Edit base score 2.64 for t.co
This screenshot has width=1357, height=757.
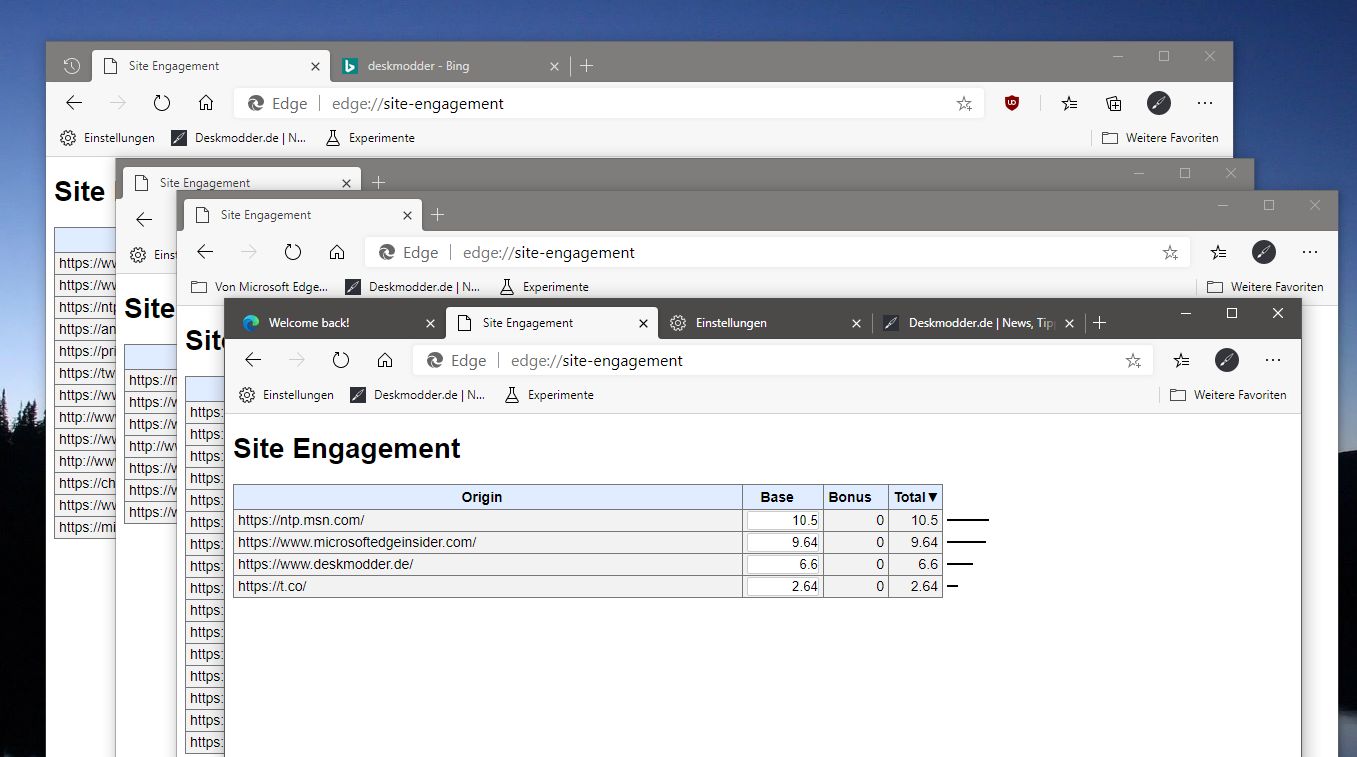tap(783, 586)
